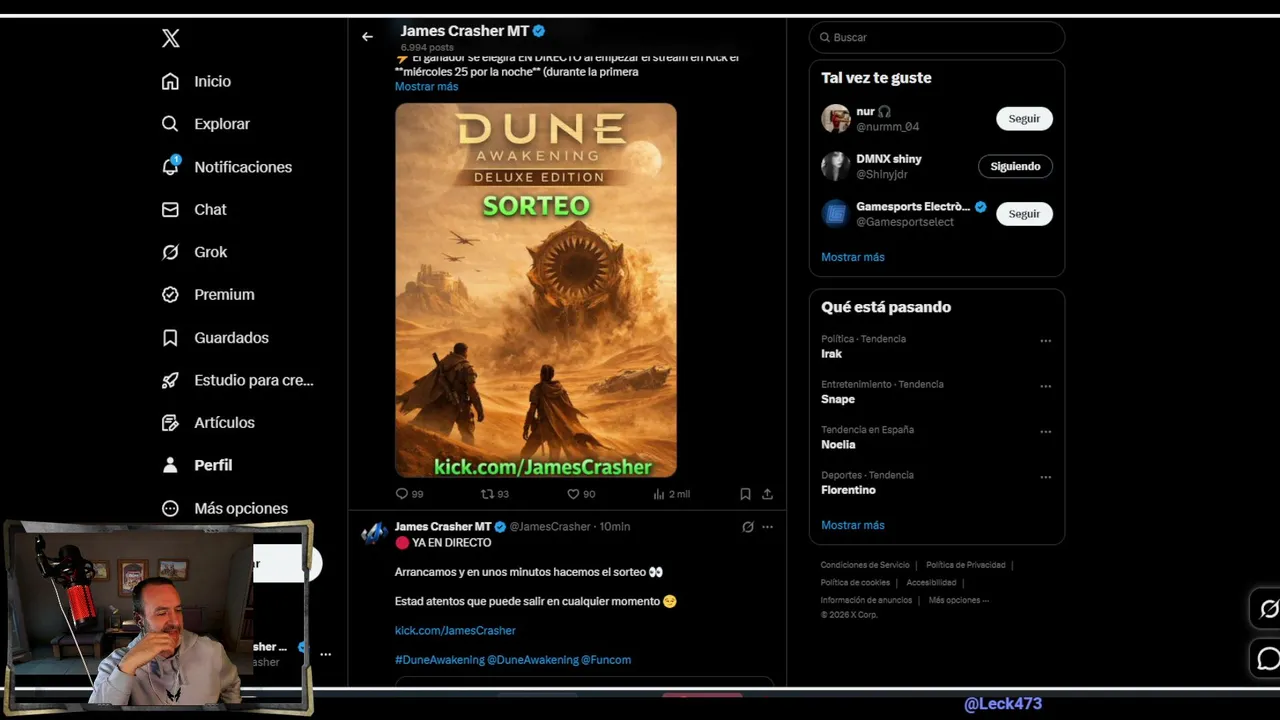Share the Dune sorteo post
This screenshot has width=1280, height=720.
767,494
